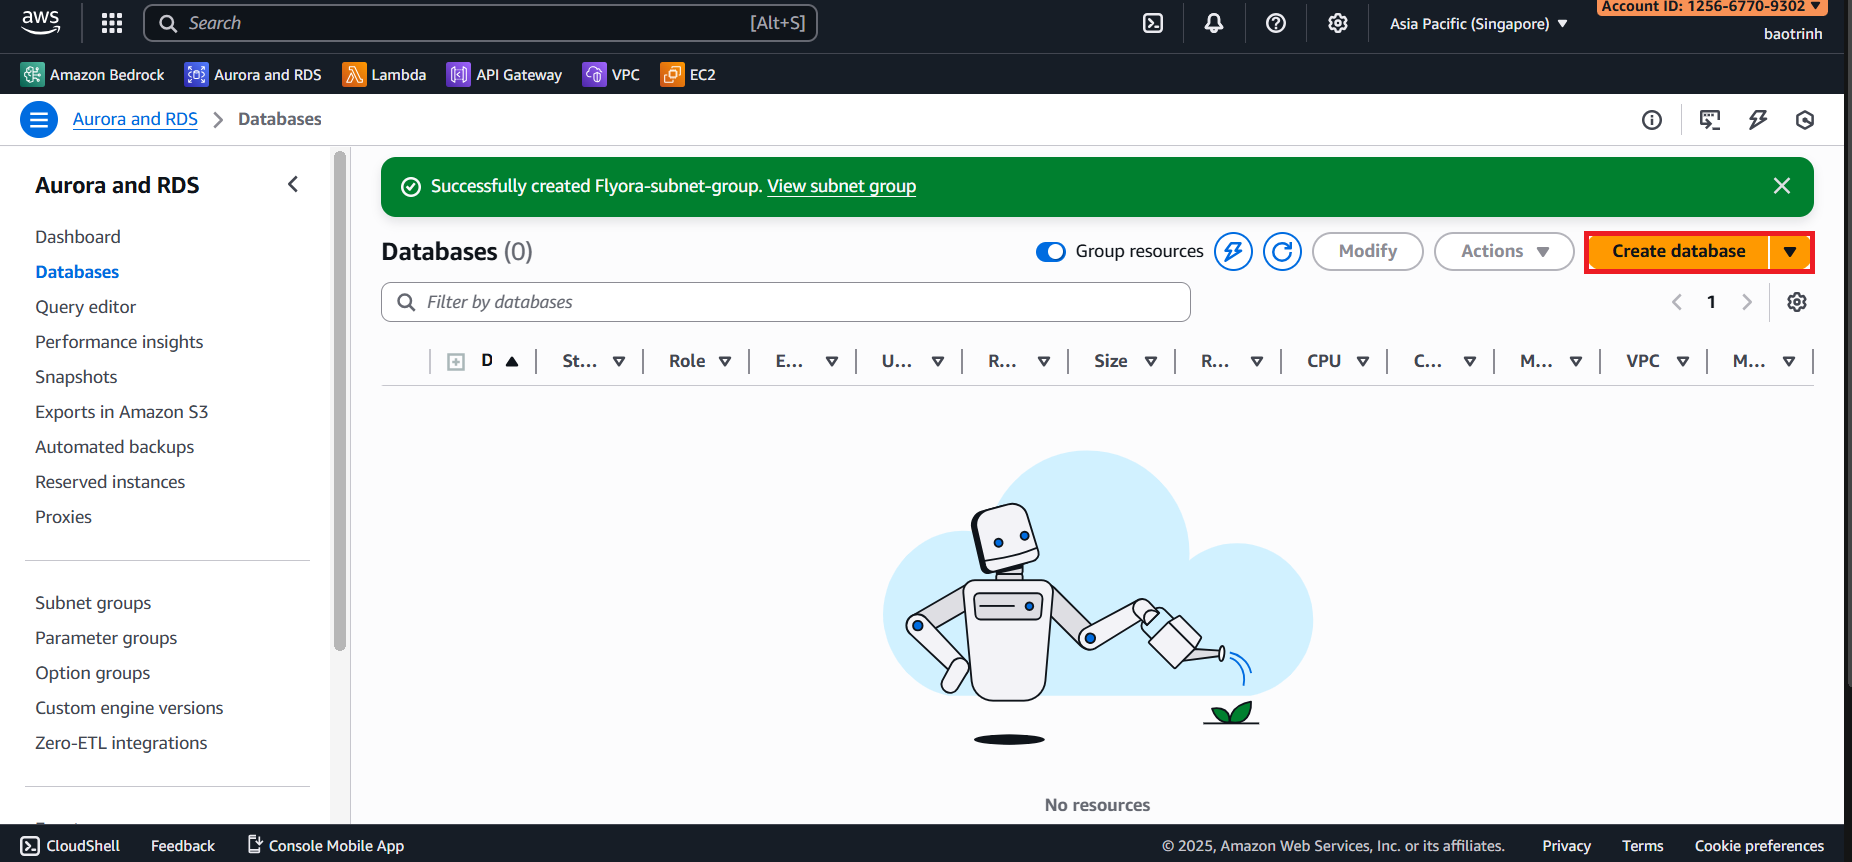Refresh the databases list
Image resolution: width=1852 pixels, height=862 pixels.
click(1282, 252)
